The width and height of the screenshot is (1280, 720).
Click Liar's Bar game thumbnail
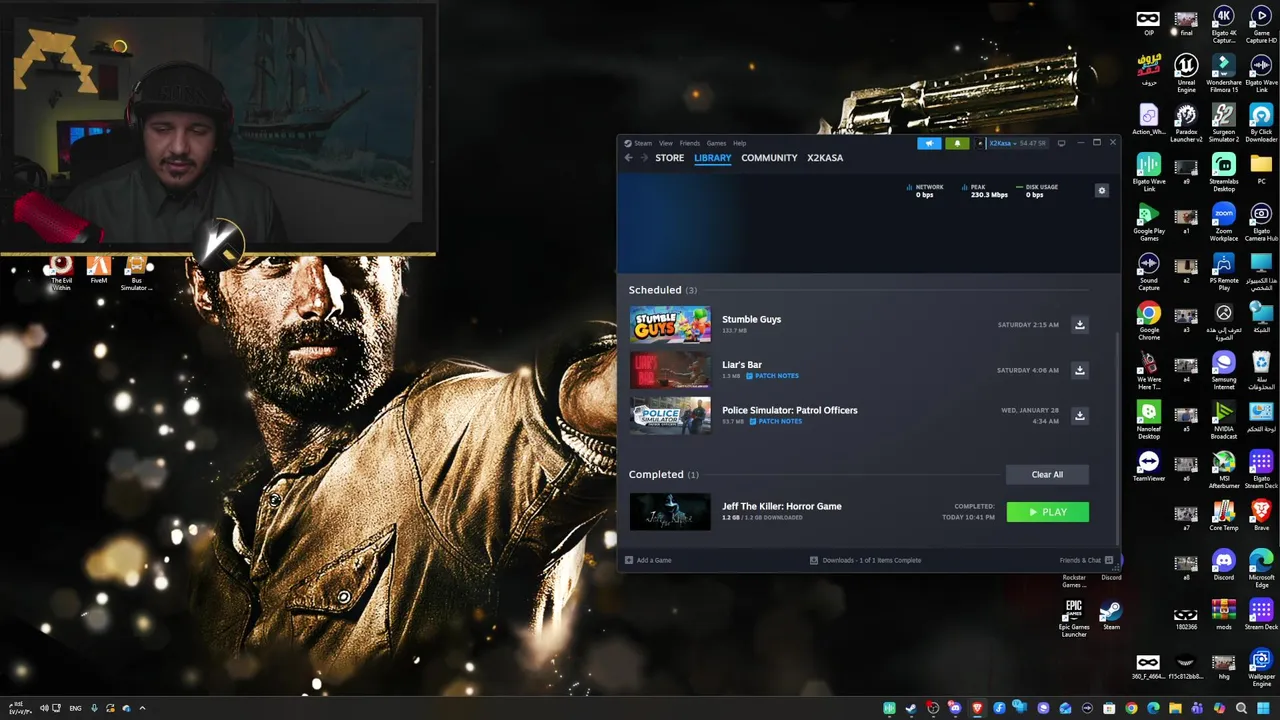(x=670, y=370)
